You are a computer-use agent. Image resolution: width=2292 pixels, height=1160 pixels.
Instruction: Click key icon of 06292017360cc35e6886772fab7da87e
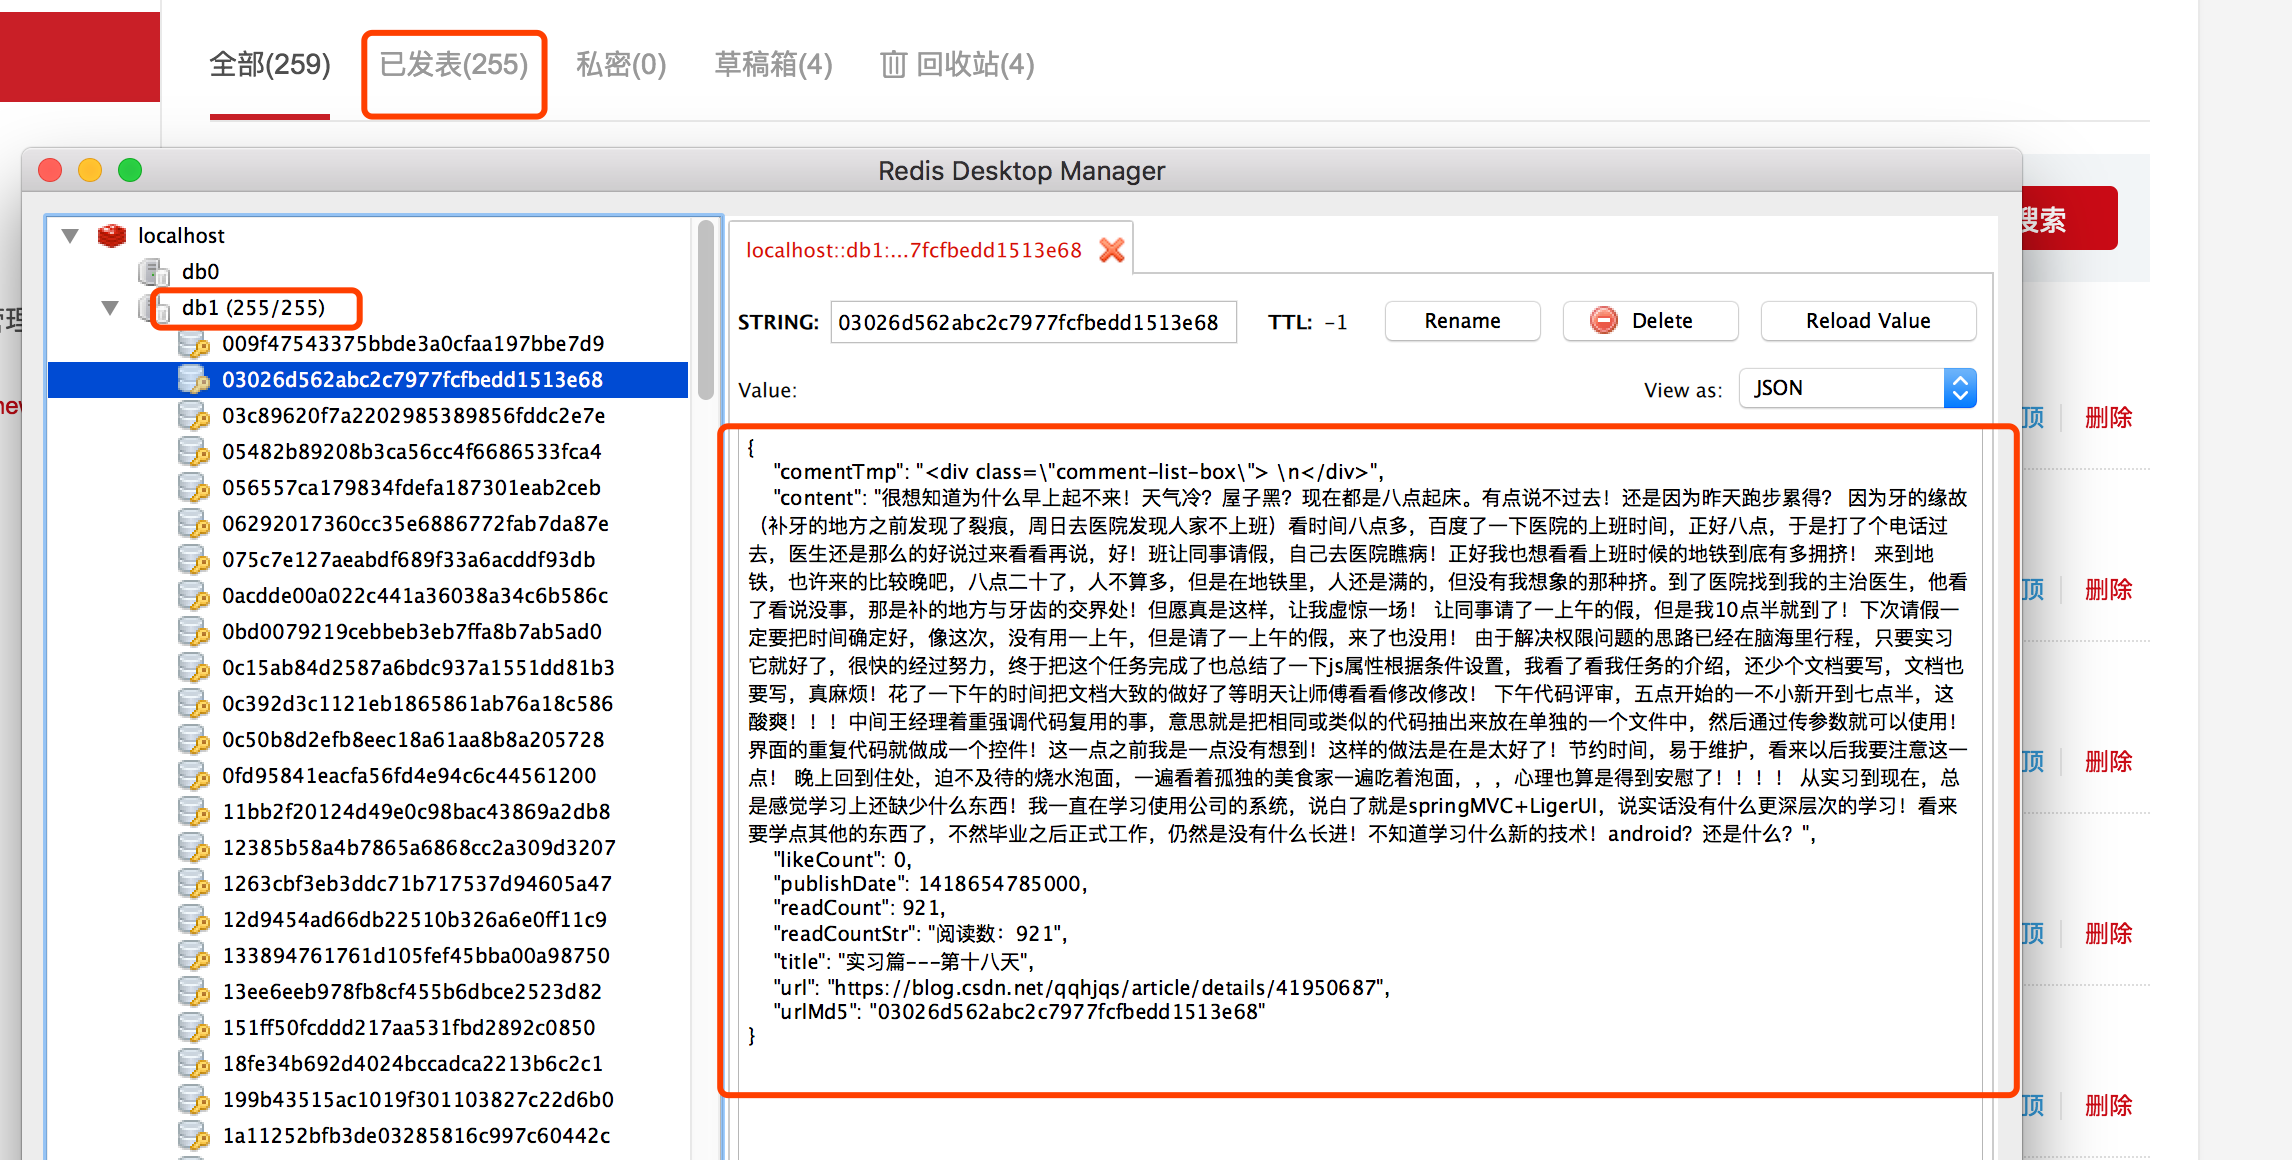pos(193,524)
